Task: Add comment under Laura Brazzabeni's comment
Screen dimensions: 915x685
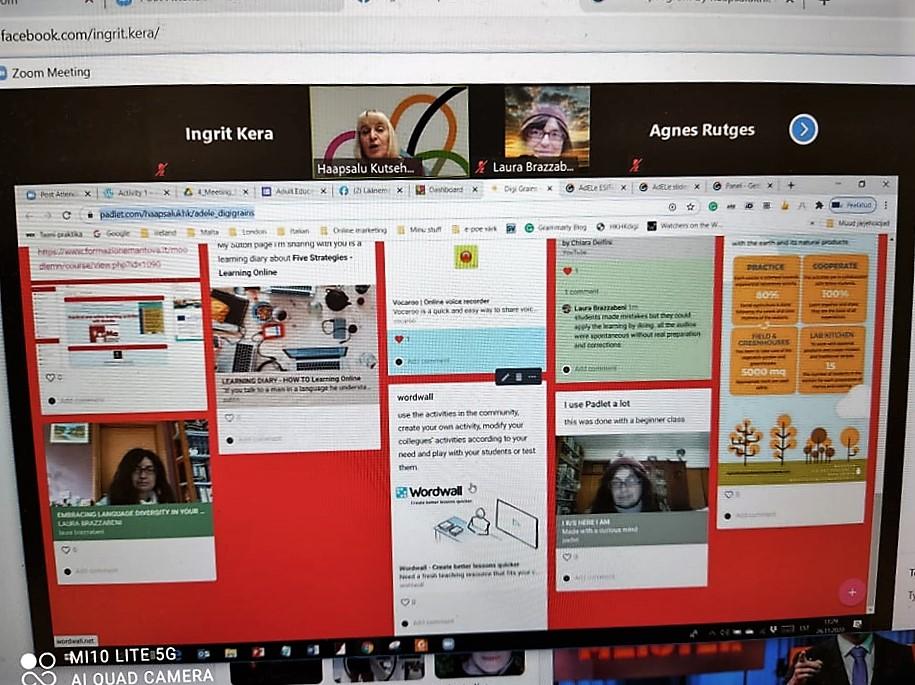Action: (595, 369)
